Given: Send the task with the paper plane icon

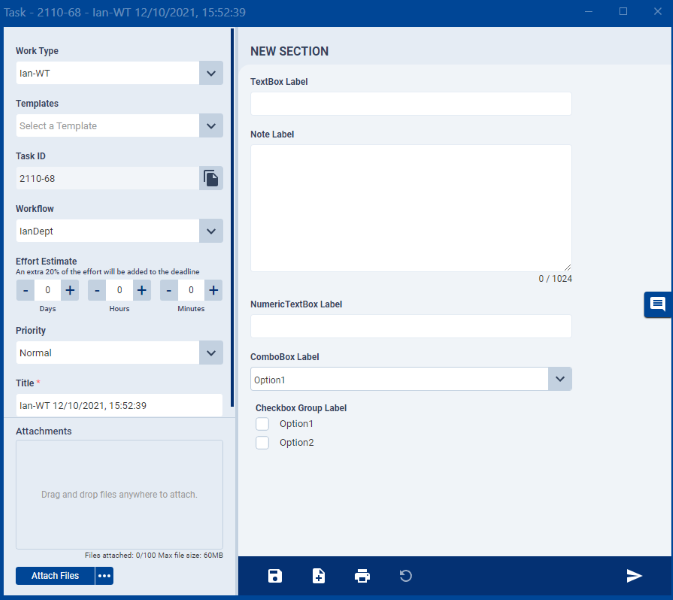Looking at the screenshot, I should [634, 576].
